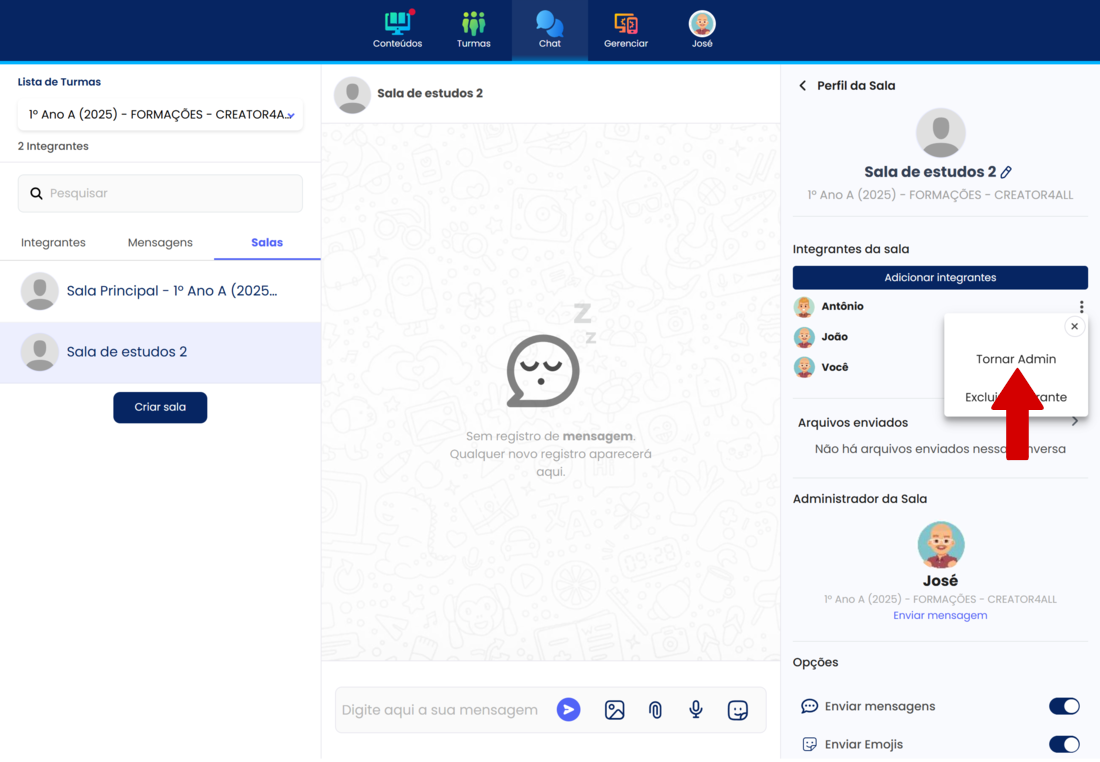1100x762 pixels.
Task: Click the Criar sala button
Action: 160,407
